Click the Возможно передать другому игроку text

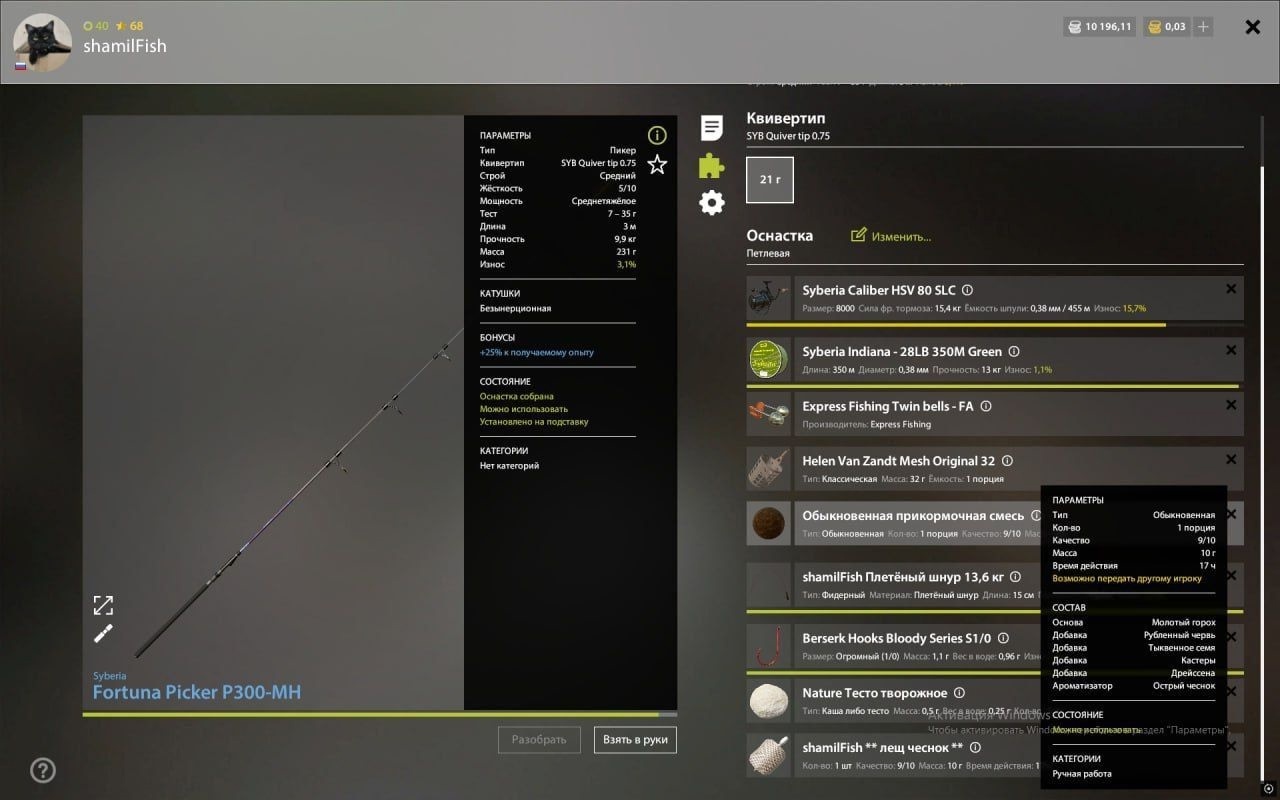pos(1127,578)
